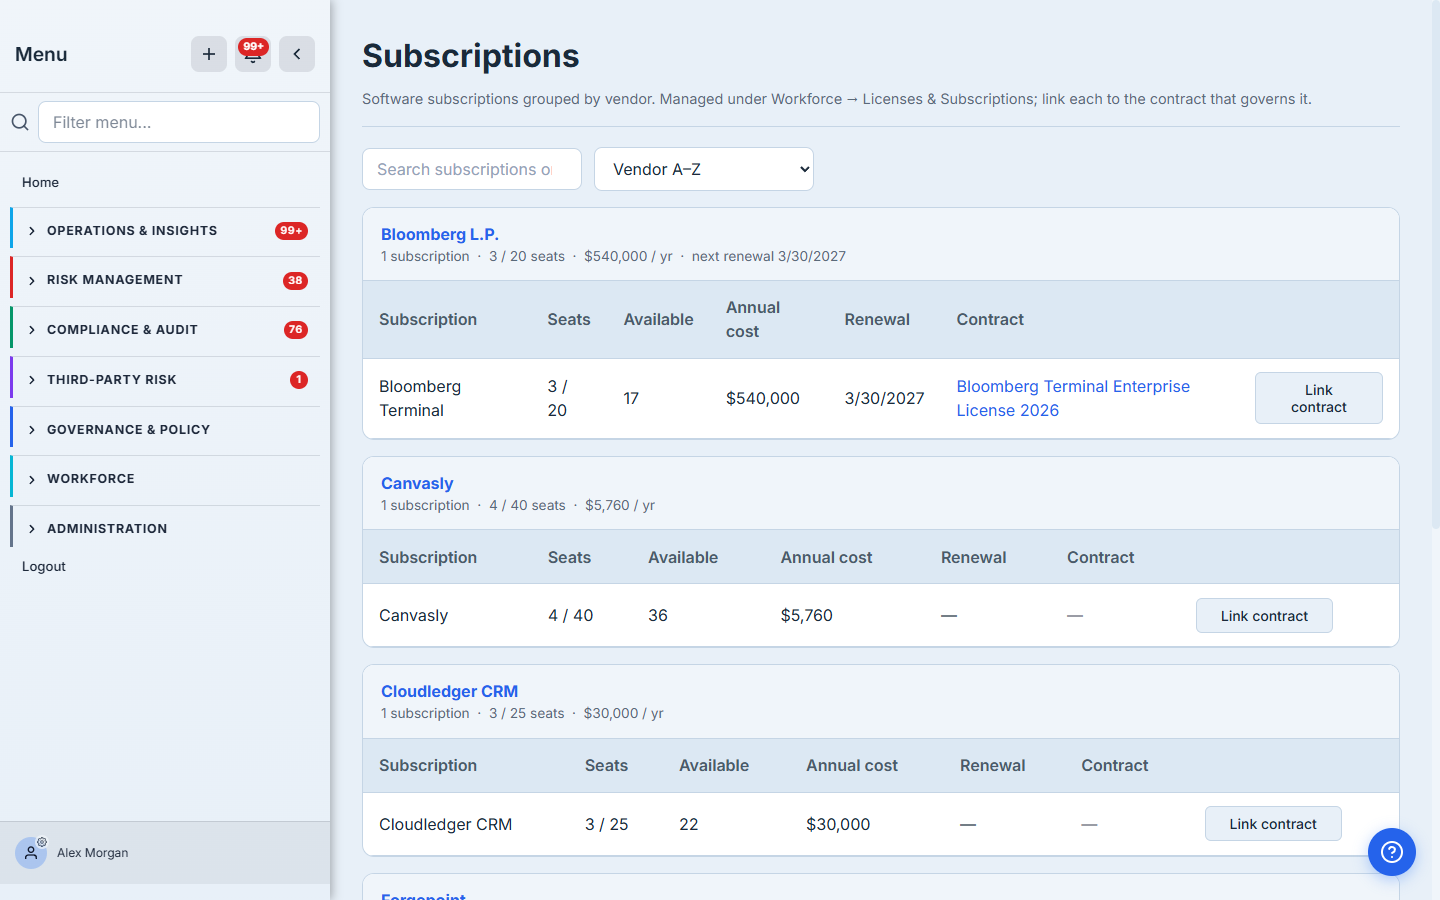Expand the Workforce menu section
Viewport: 1440px width, 900px height.
(166, 479)
